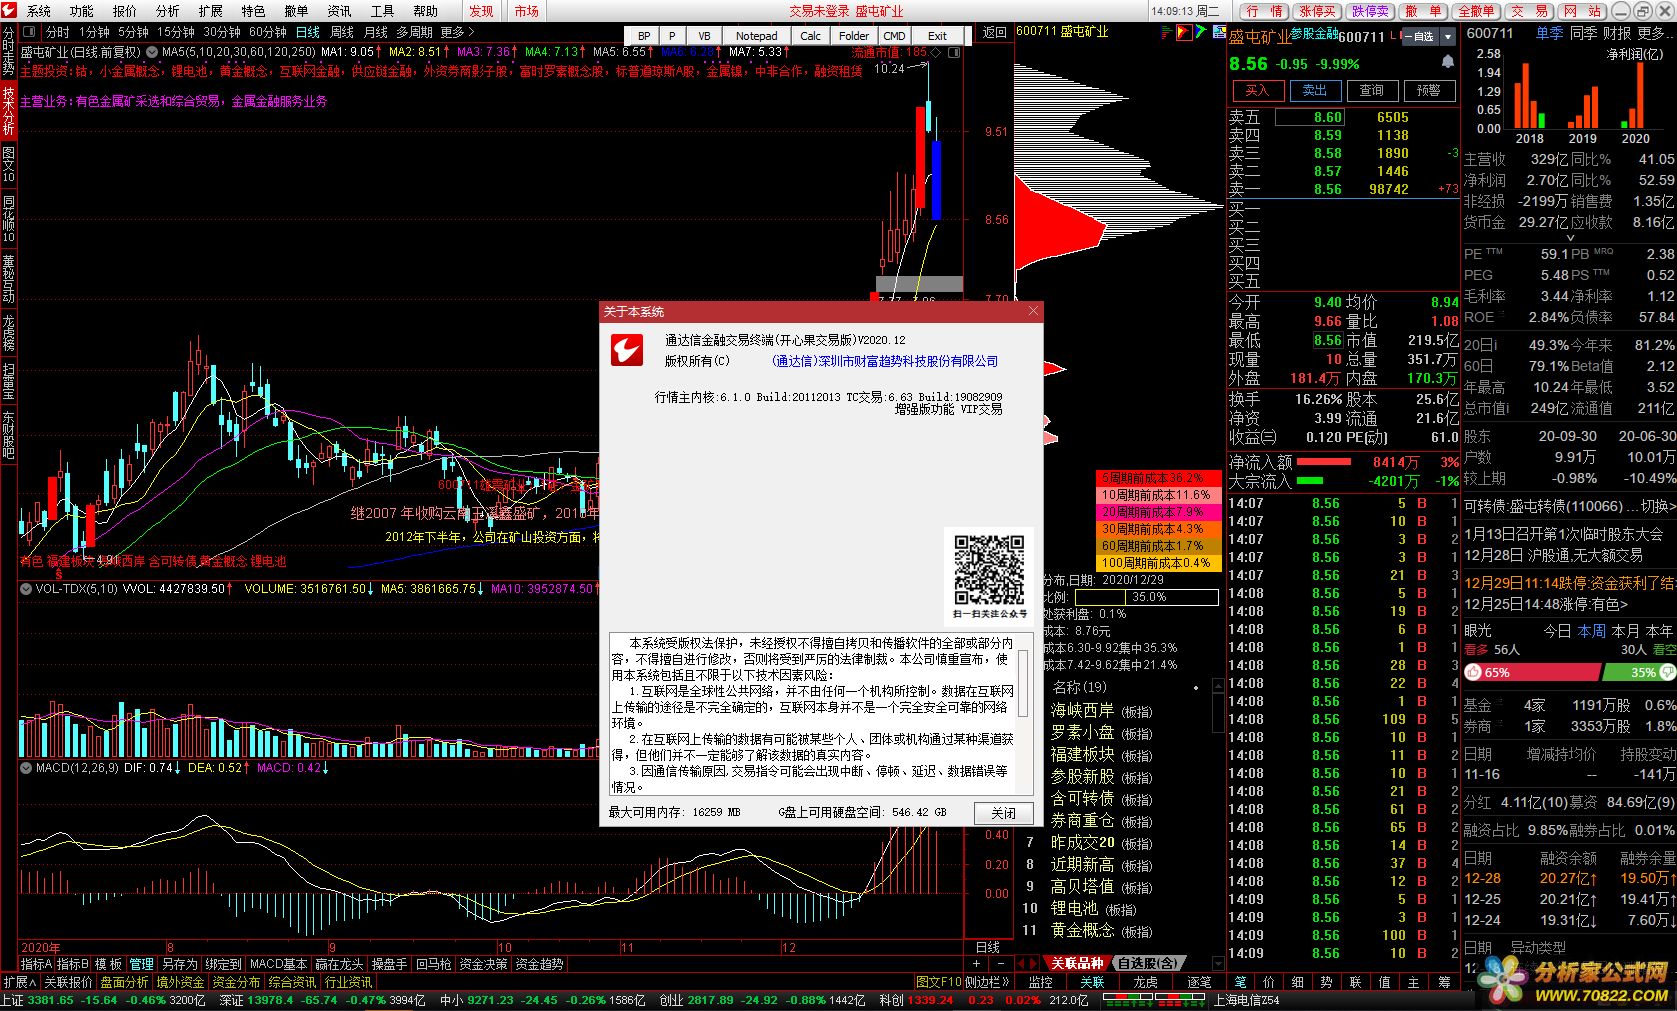
Task: Click the 行情 red toolbar button
Action: [1264, 11]
